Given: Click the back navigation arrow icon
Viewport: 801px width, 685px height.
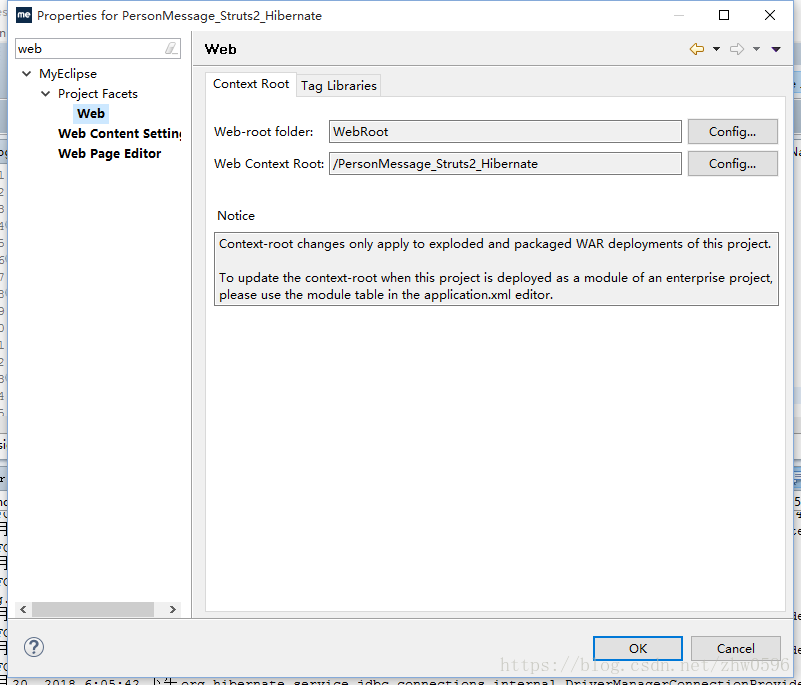Looking at the screenshot, I should click(697, 49).
